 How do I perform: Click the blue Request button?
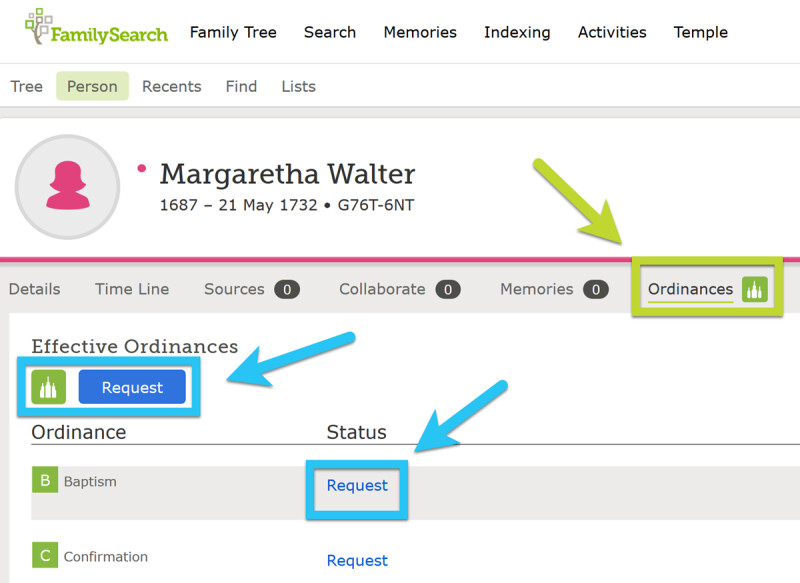pyautogui.click(x=132, y=387)
